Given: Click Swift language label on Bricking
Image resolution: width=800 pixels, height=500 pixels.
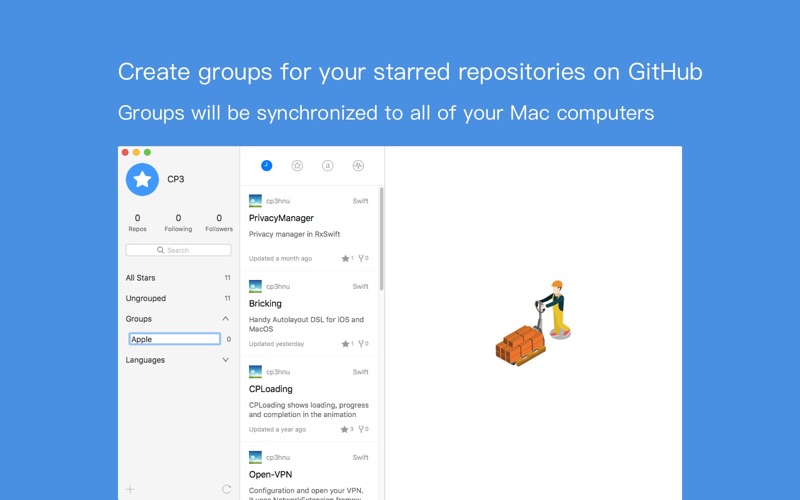Looking at the screenshot, I should 360,287.
